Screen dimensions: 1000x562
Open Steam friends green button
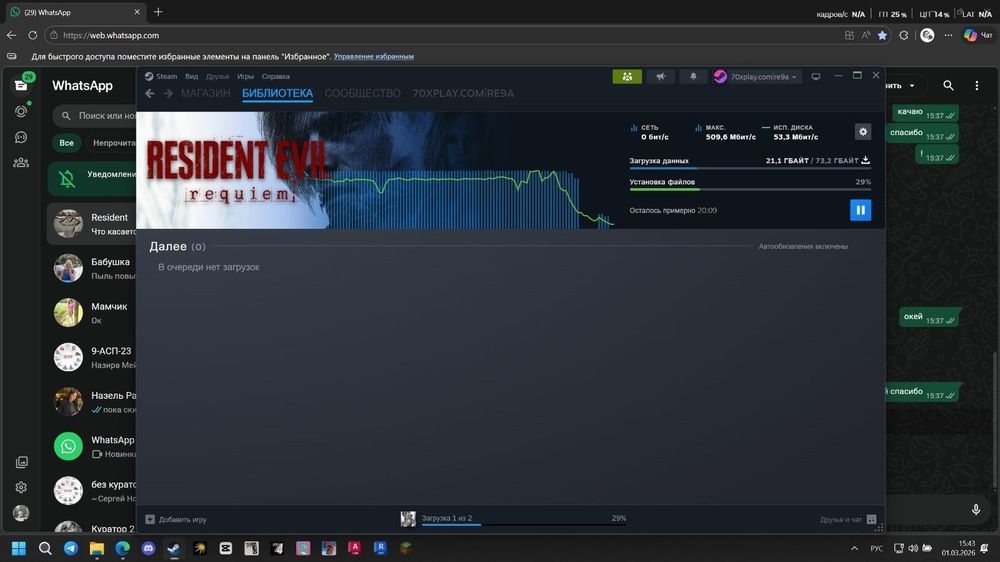(627, 77)
